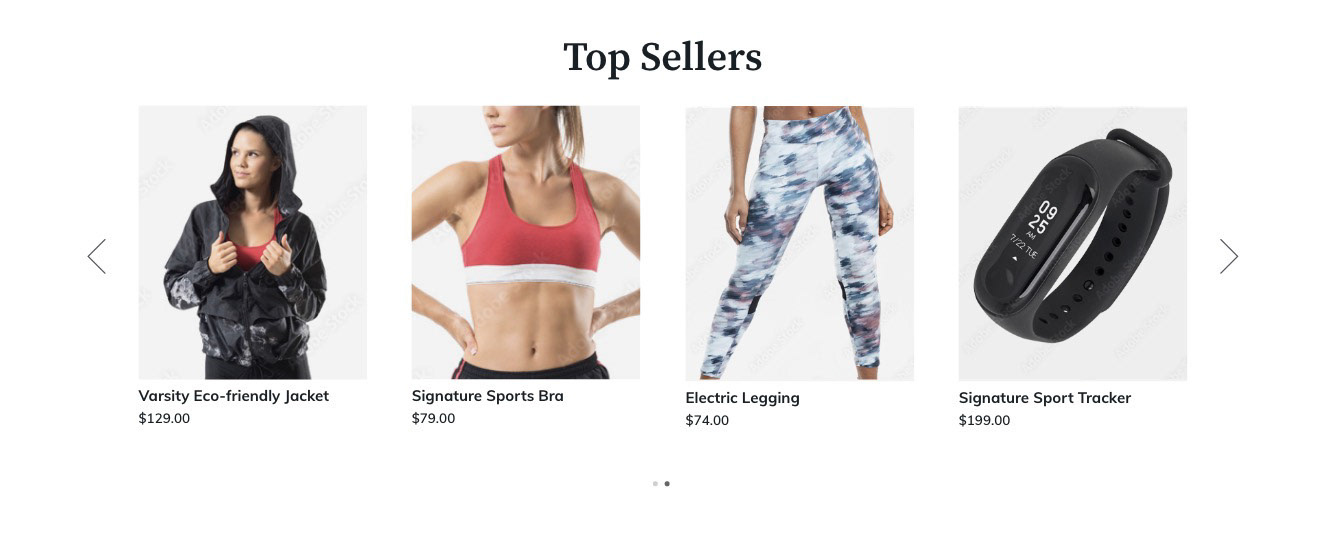Click the Signature Sport Tracker title link
The image size is (1322, 549).
point(1045,398)
